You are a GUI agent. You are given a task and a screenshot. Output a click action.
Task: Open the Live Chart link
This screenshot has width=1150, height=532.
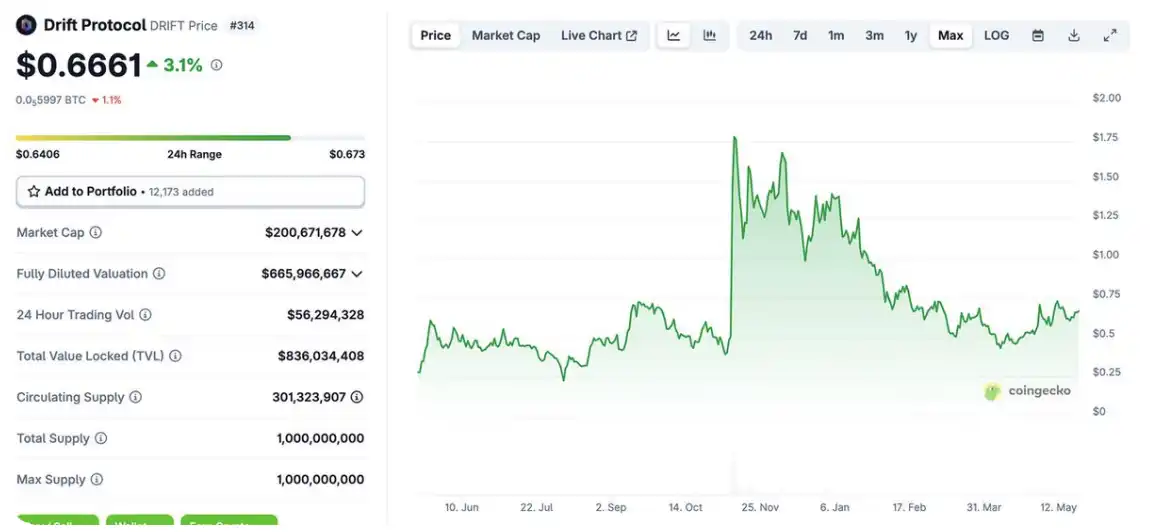click(x=599, y=36)
